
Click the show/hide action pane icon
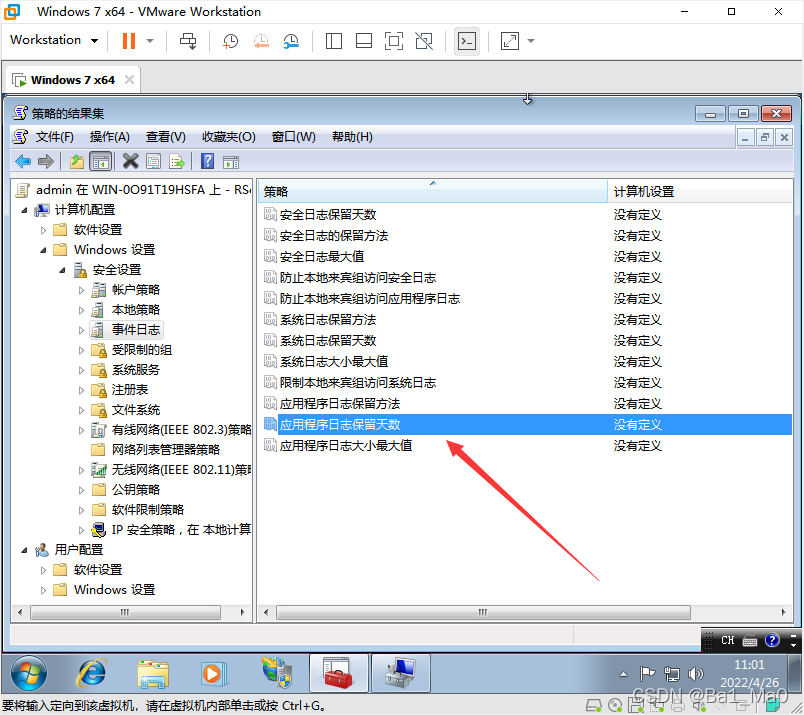tap(231, 163)
